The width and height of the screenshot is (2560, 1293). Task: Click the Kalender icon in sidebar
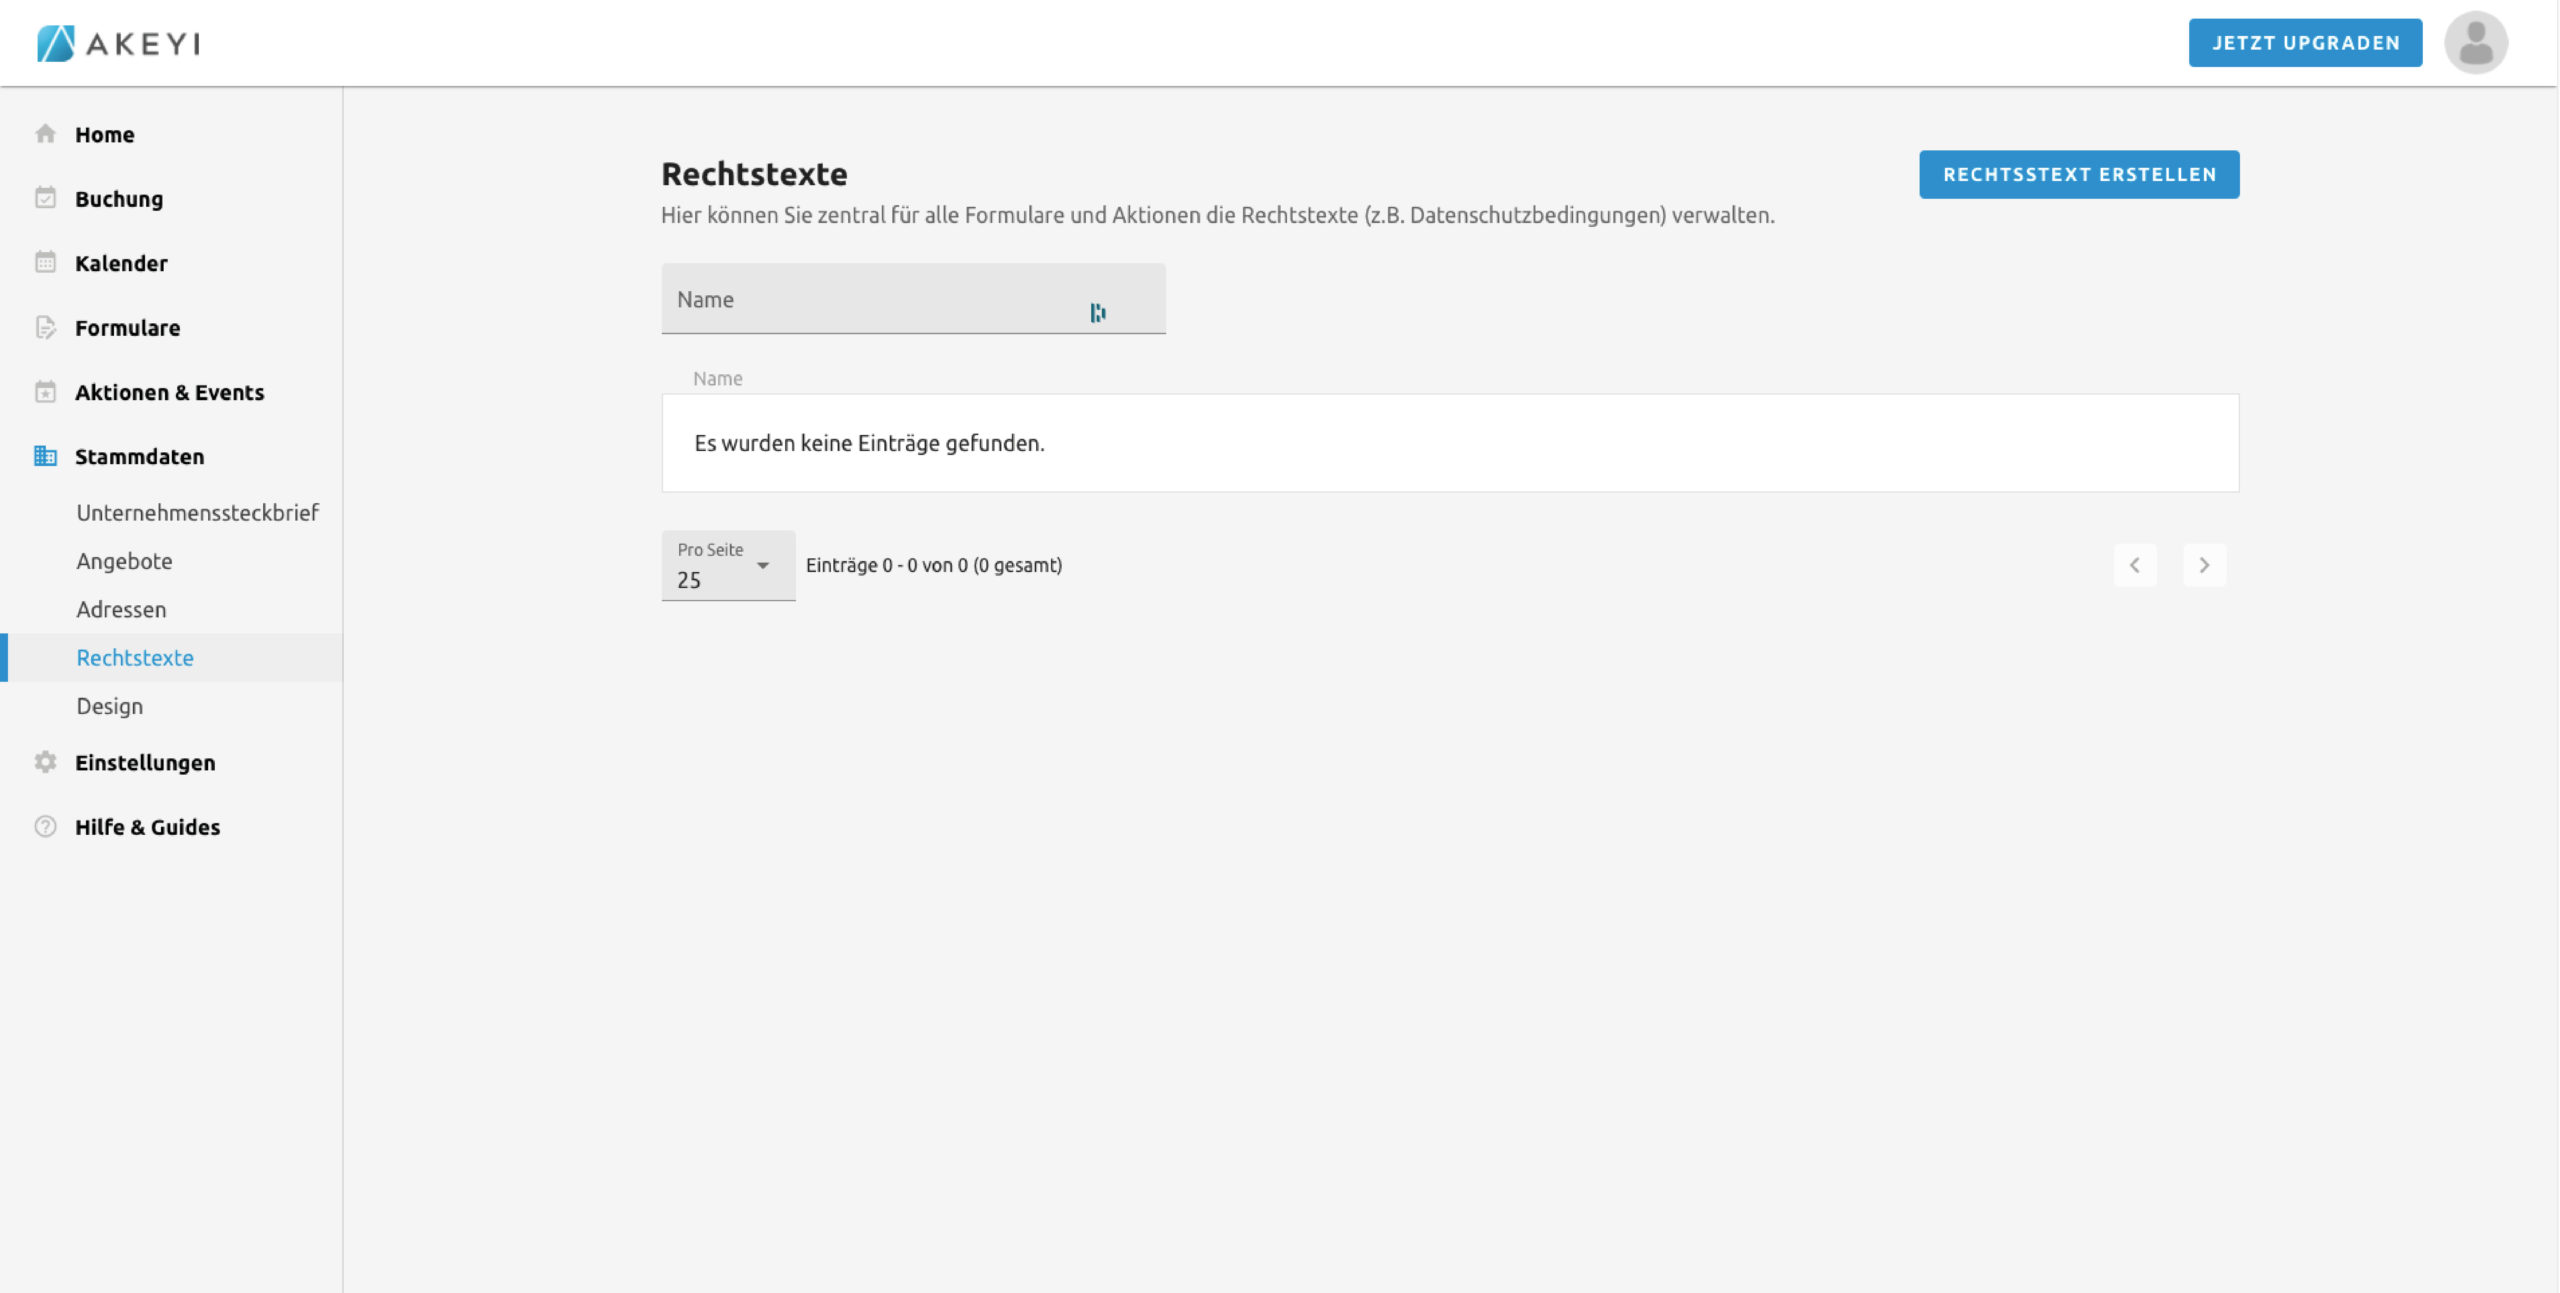pos(45,263)
